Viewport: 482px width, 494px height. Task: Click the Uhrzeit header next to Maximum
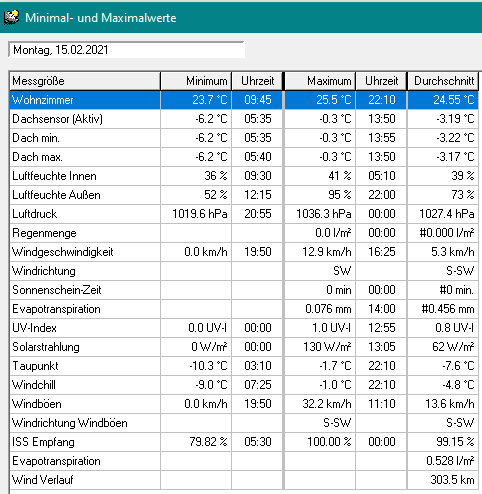381,81
